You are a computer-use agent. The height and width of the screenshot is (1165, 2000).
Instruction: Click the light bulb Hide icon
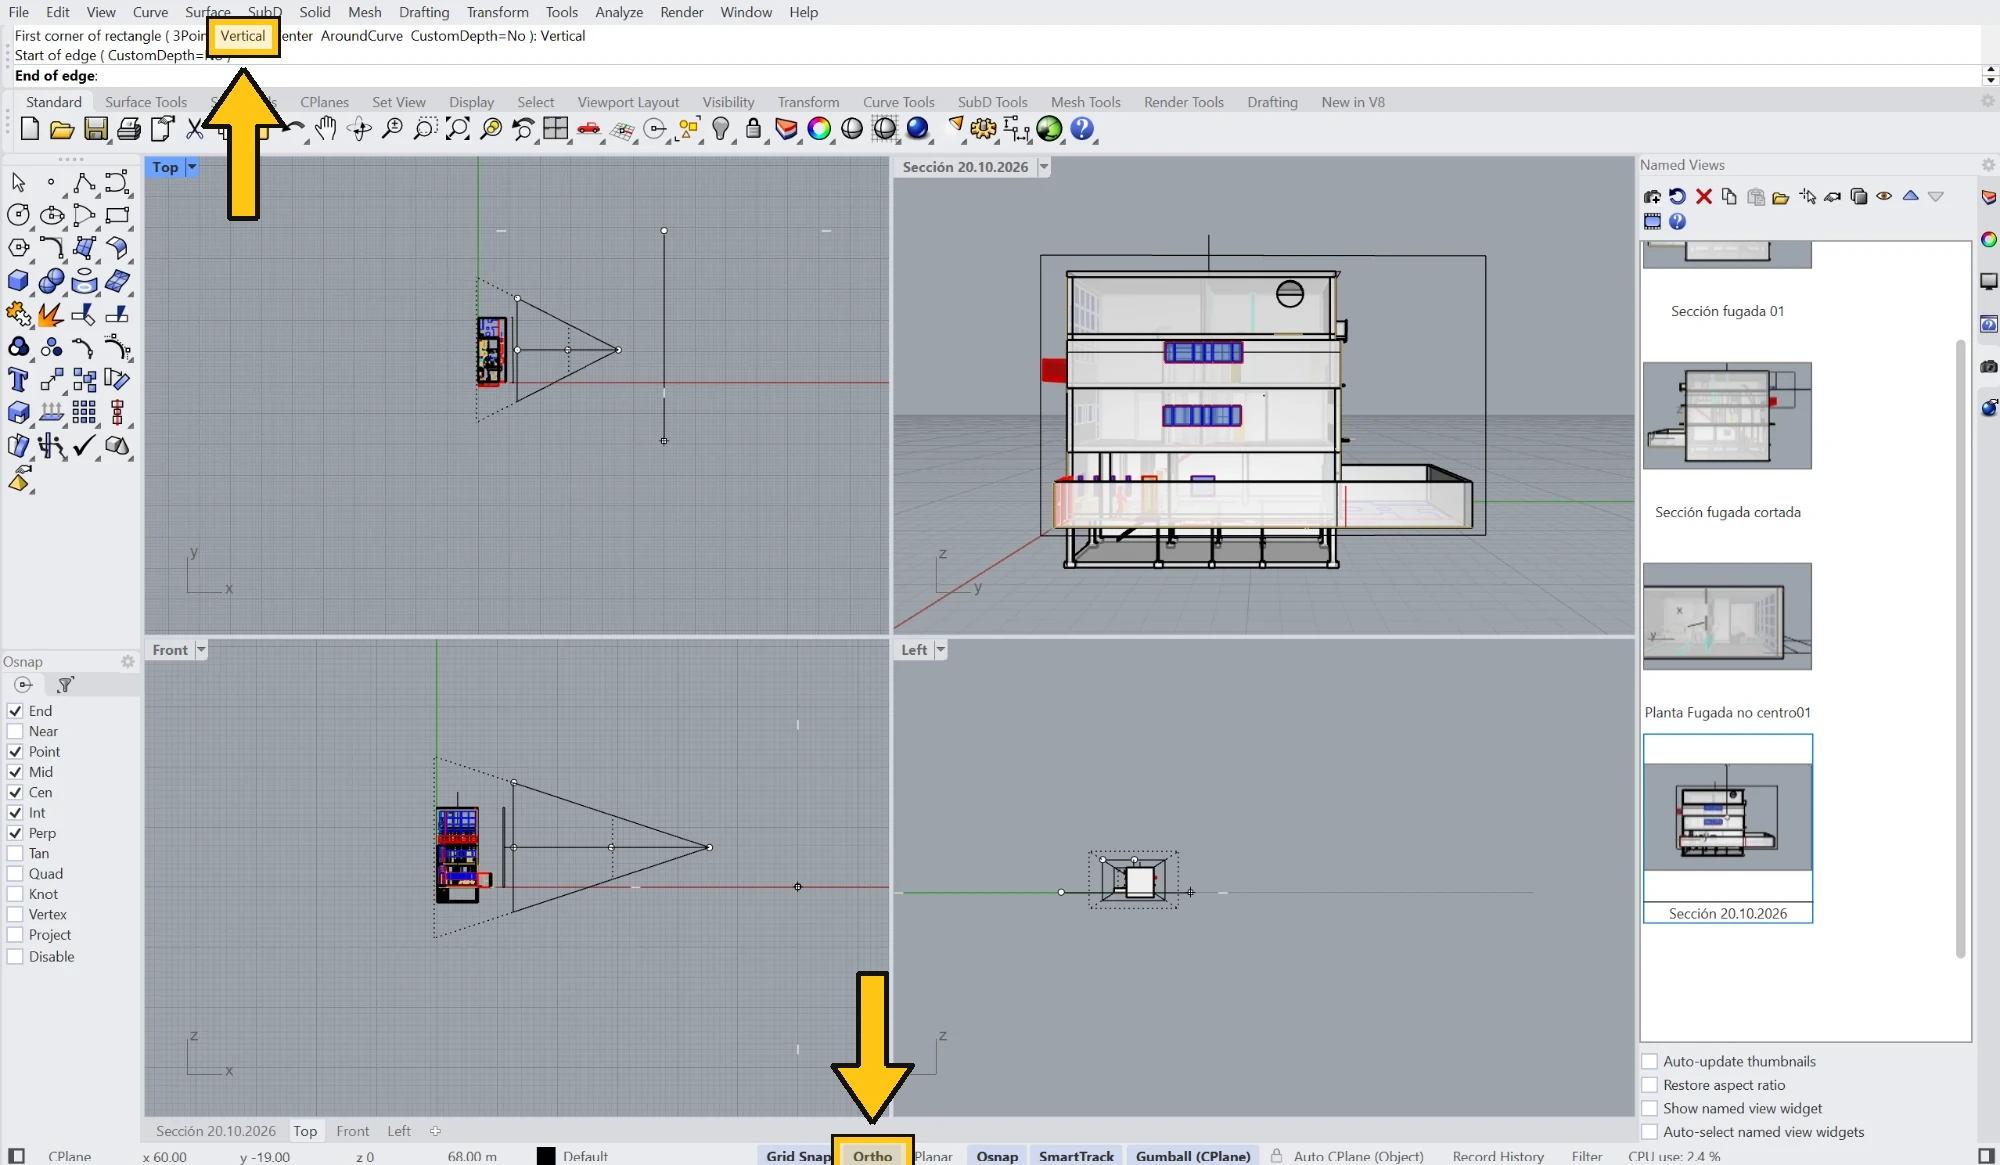tap(721, 129)
